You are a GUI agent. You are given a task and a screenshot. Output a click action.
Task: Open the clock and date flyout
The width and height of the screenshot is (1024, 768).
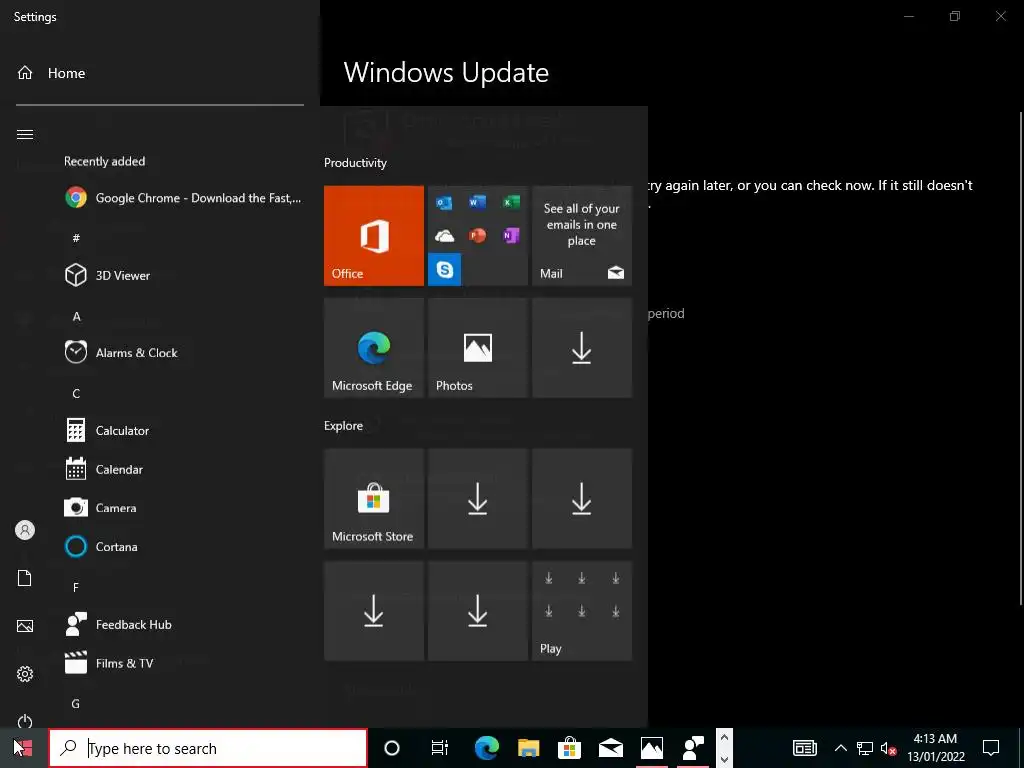click(x=936, y=748)
